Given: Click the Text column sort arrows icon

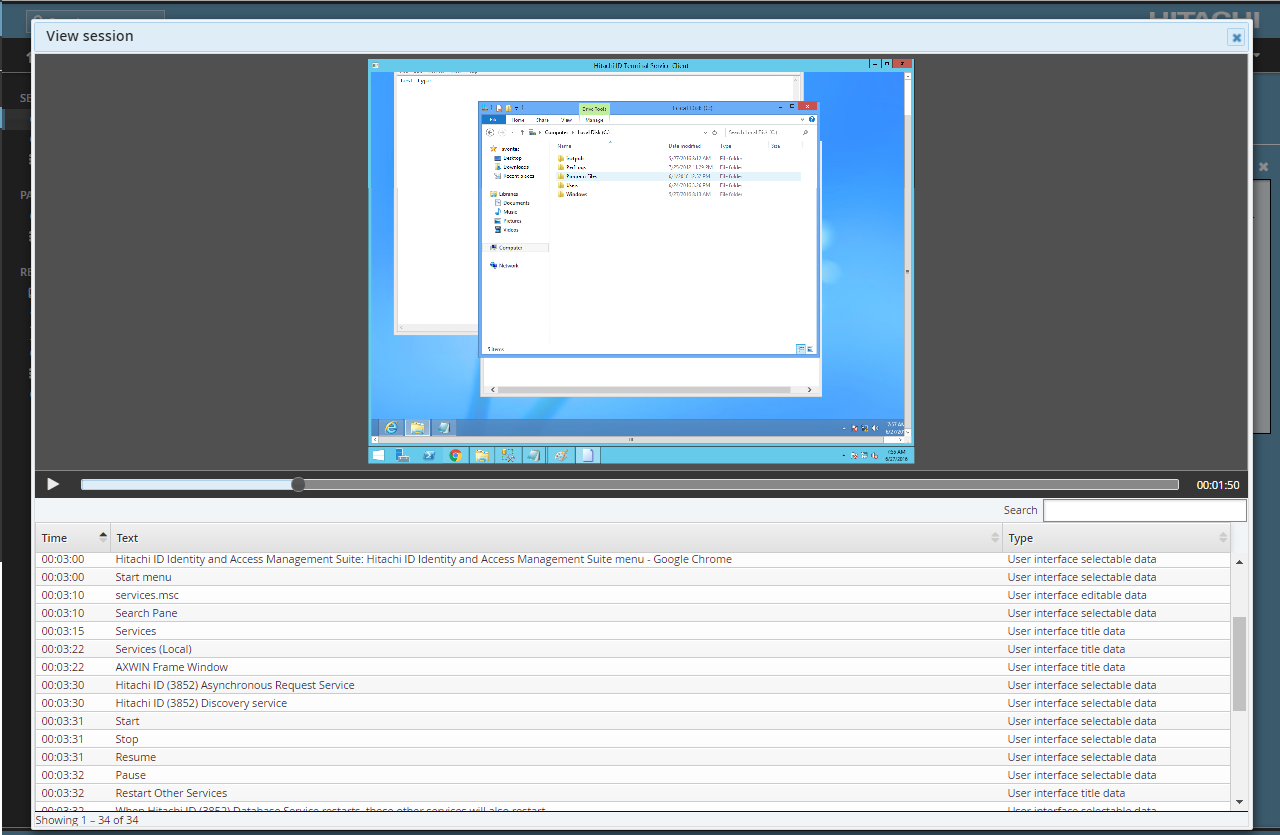Looking at the screenshot, I should point(994,538).
